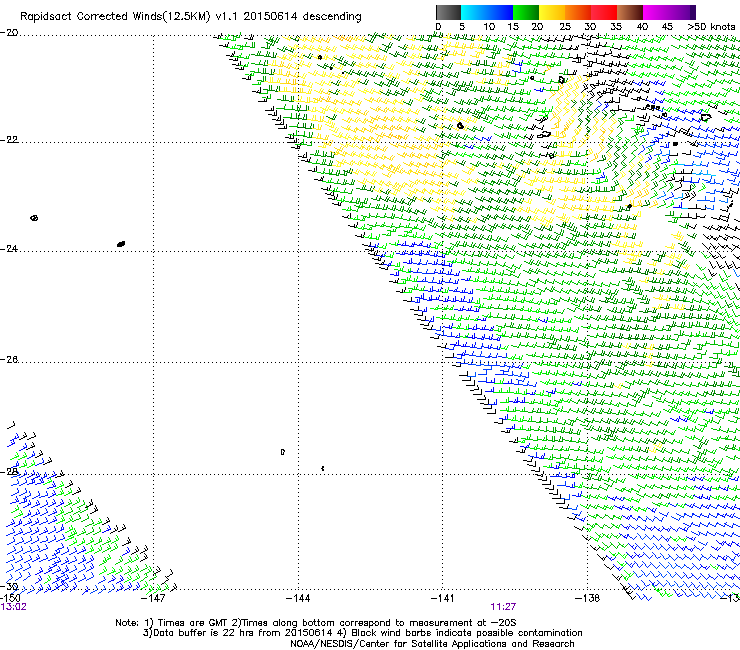Click the "-150" longitude axis label
Screen dimensions: 740x650
[x=10, y=598]
